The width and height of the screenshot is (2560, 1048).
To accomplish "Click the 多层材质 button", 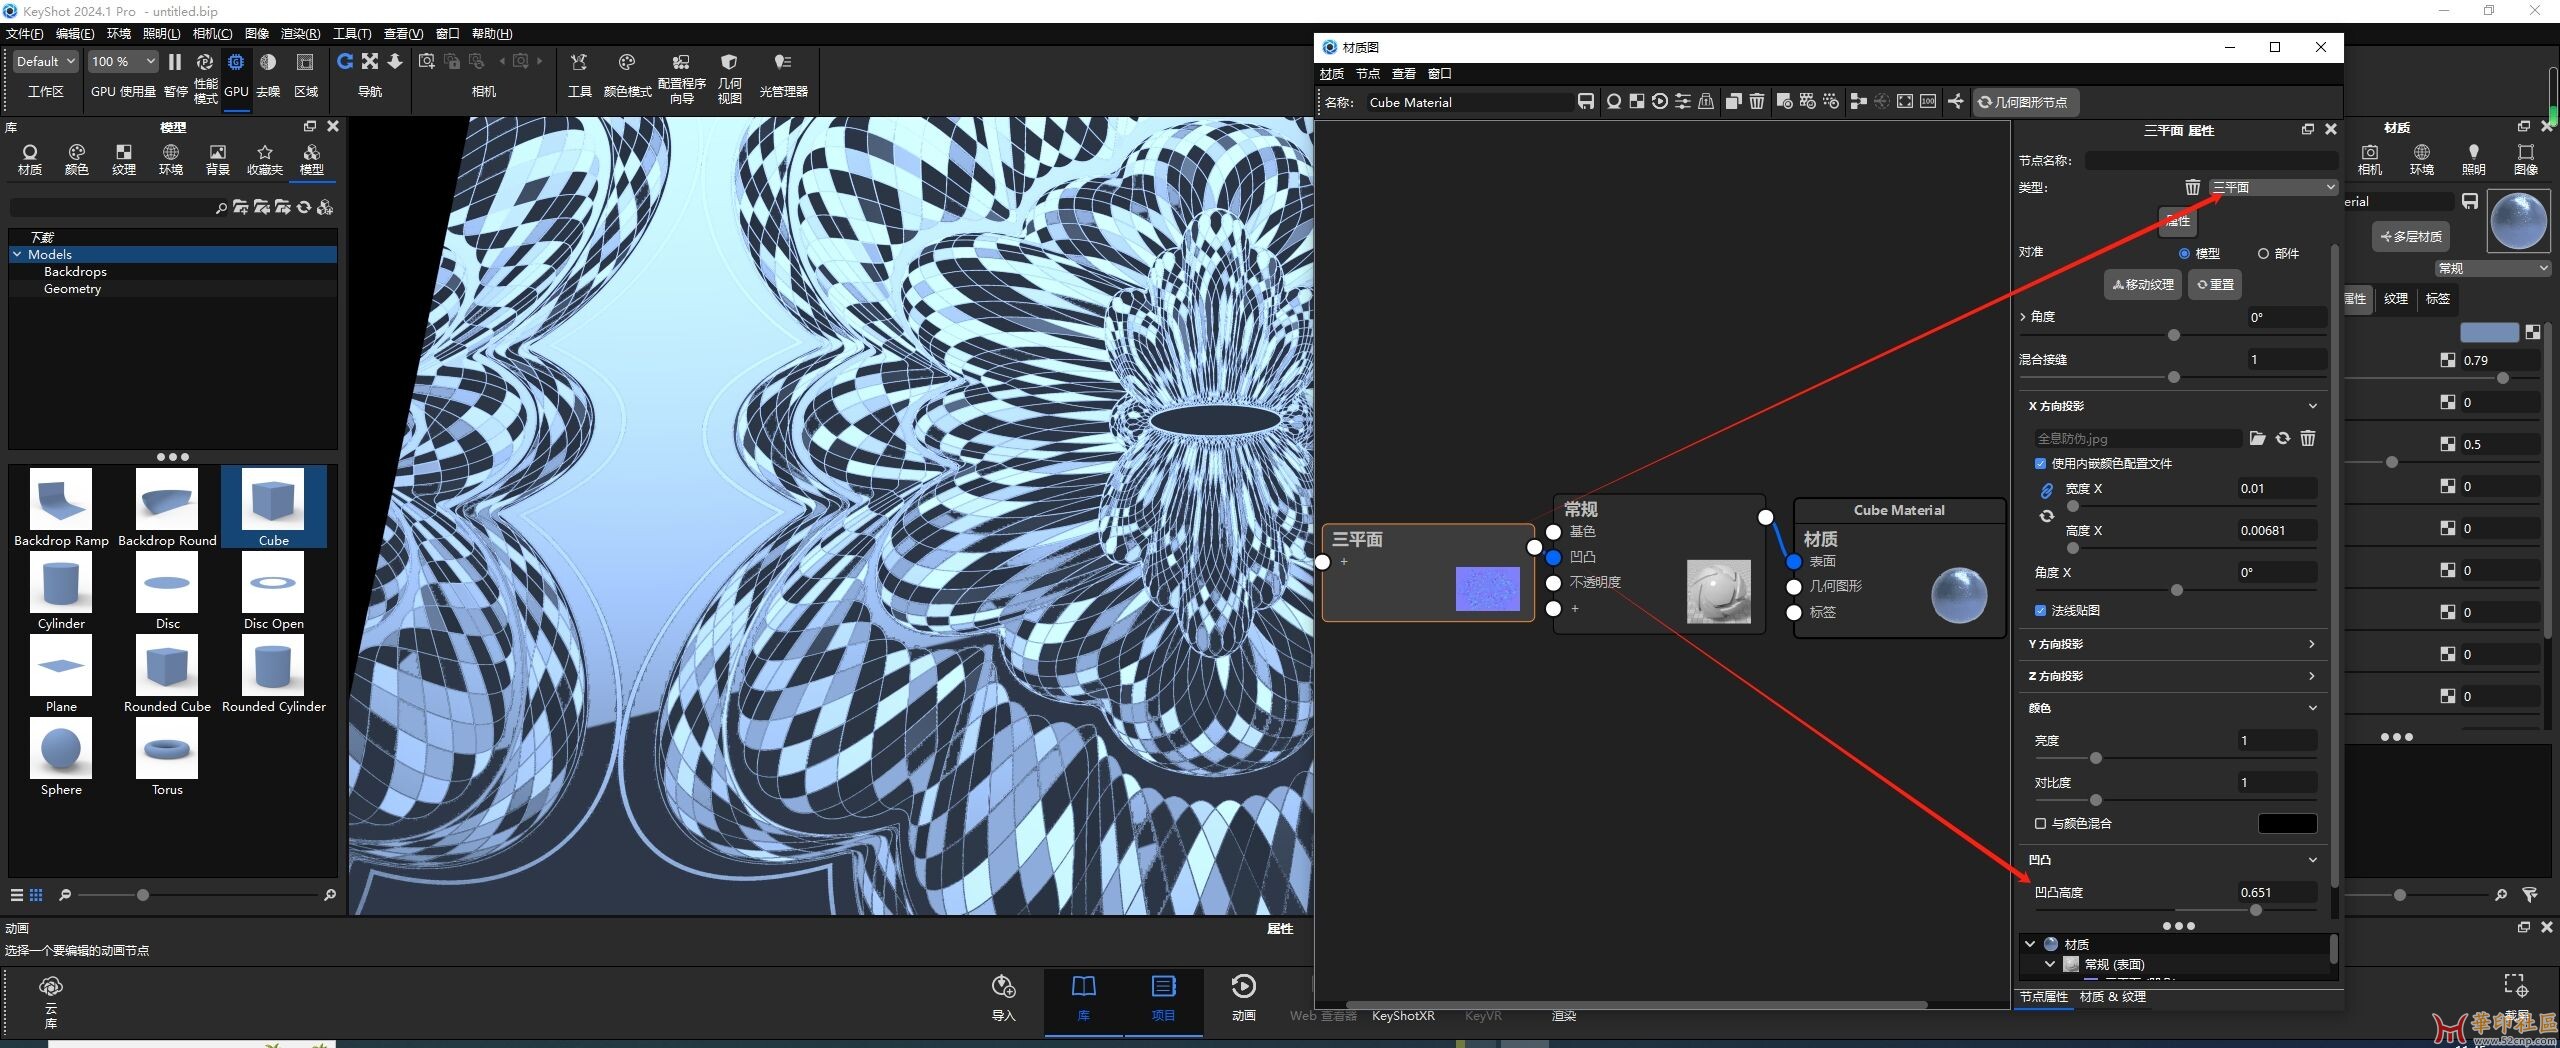I will 2411,237.
